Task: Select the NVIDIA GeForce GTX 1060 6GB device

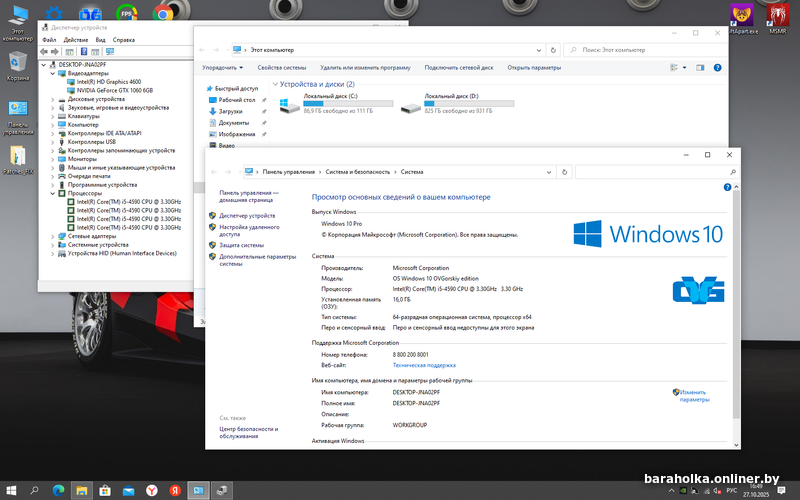Action: pos(109,90)
